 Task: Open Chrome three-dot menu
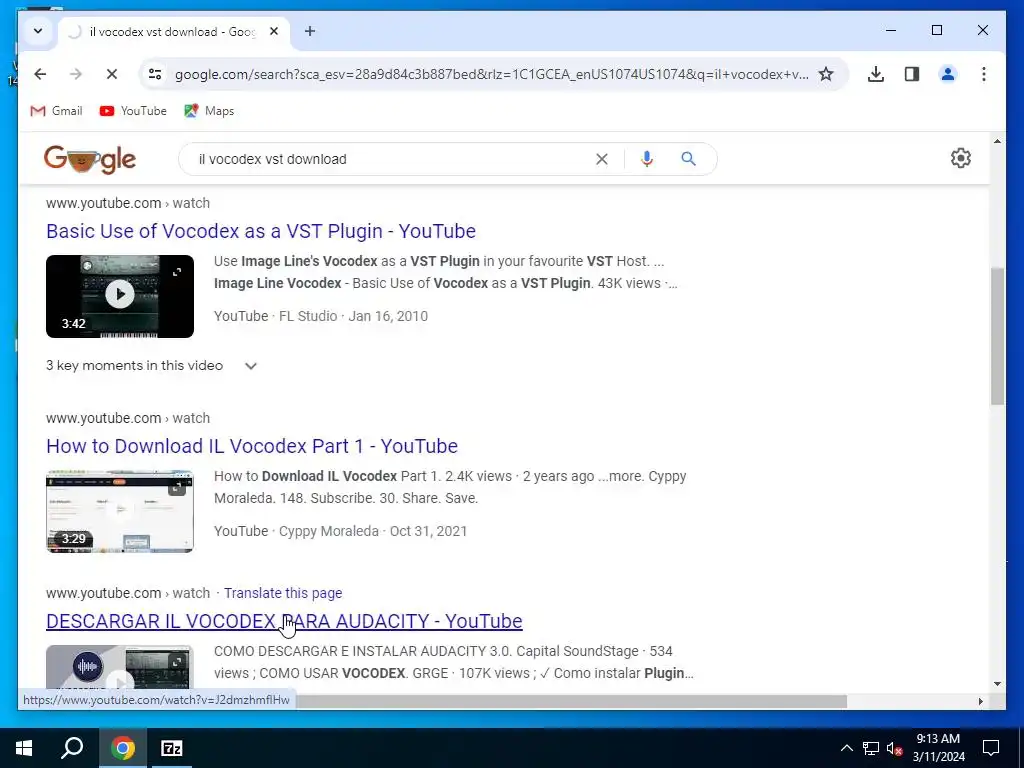(x=984, y=74)
